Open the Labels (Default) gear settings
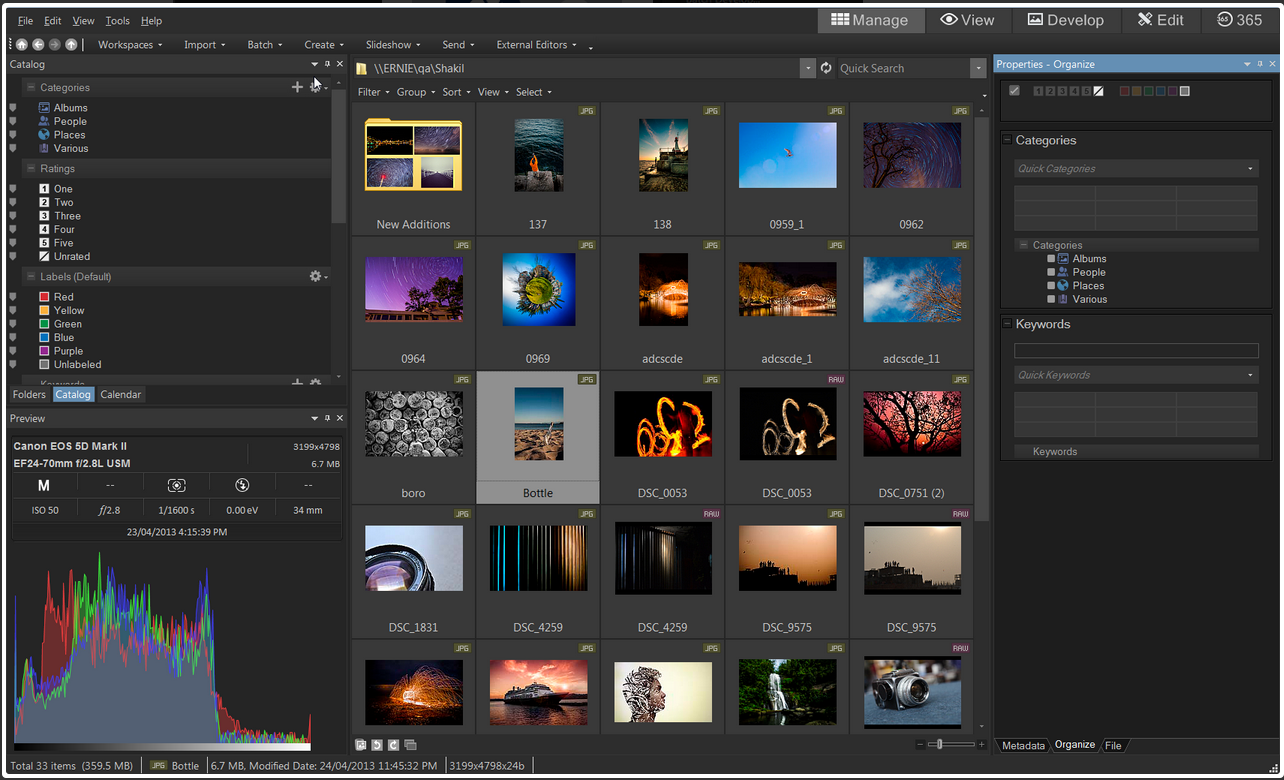 pos(316,277)
